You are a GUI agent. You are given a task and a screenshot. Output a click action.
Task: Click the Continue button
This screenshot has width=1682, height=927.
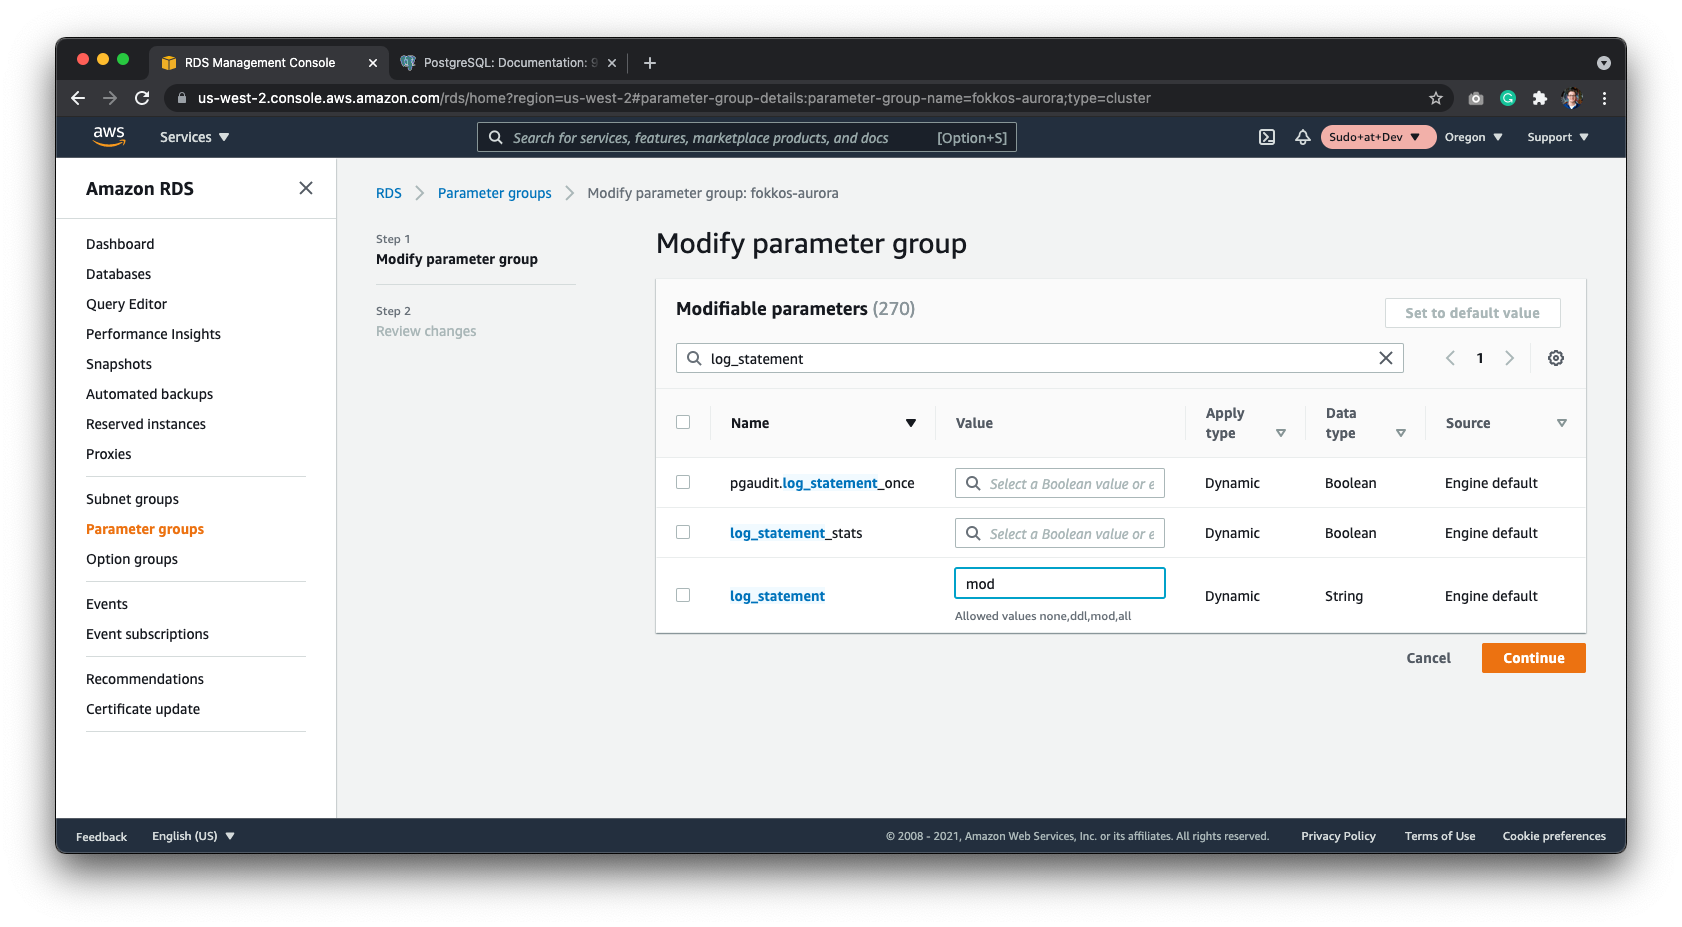1533,658
